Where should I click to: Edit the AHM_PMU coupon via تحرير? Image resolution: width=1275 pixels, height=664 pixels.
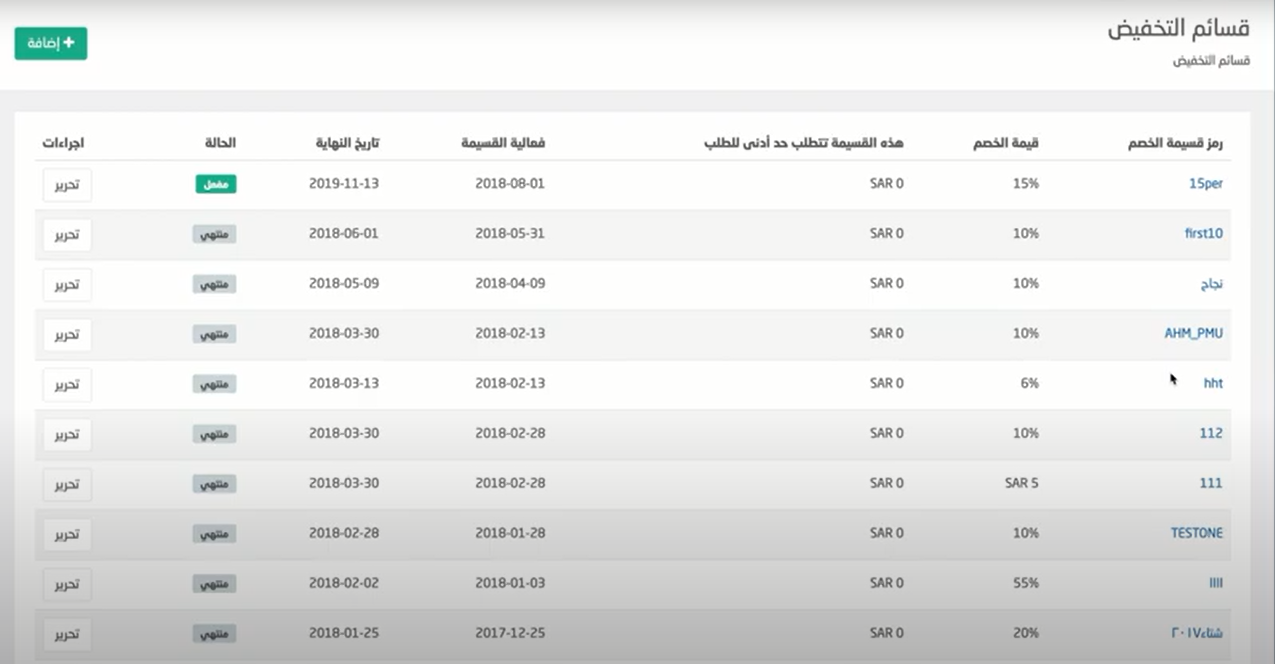pyautogui.click(x=67, y=335)
